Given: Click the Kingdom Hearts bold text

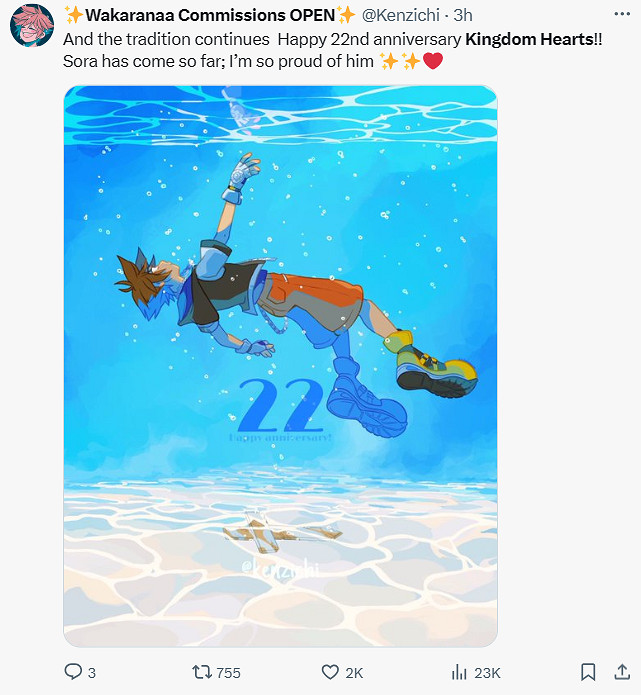Looking at the screenshot, I should tap(529, 39).
